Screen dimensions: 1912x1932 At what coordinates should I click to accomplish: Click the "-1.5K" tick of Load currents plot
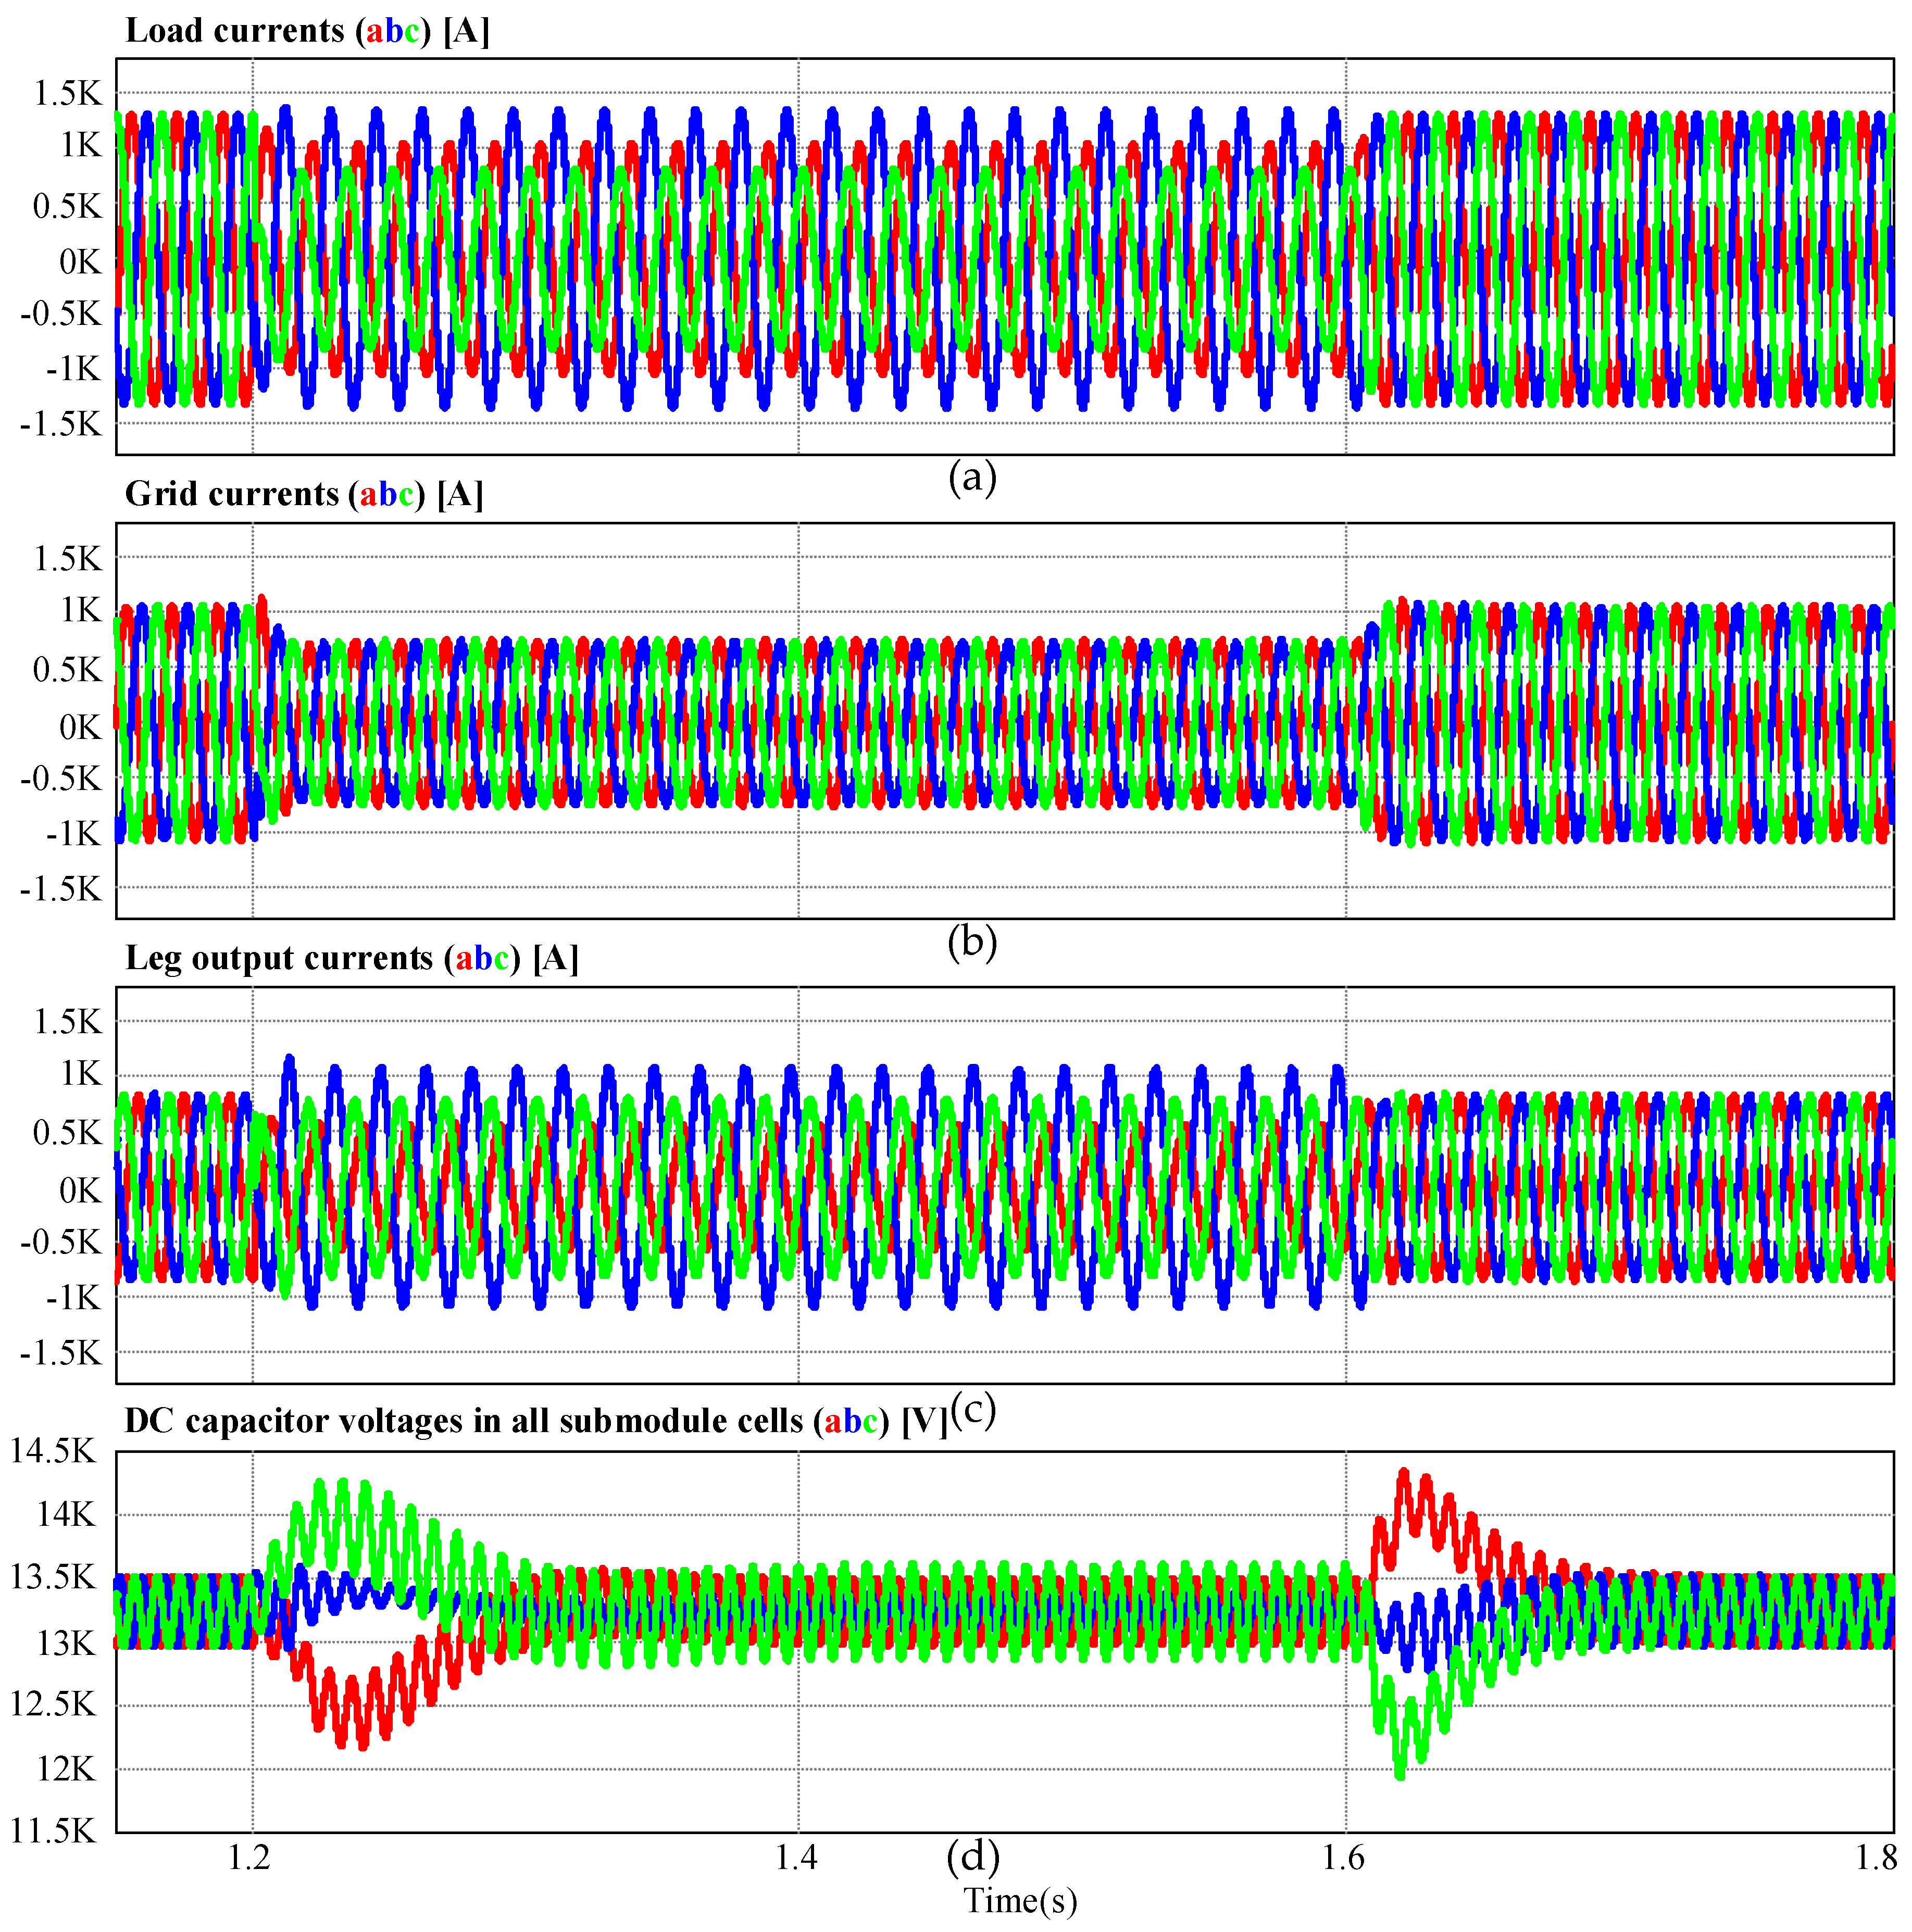coord(61,424)
